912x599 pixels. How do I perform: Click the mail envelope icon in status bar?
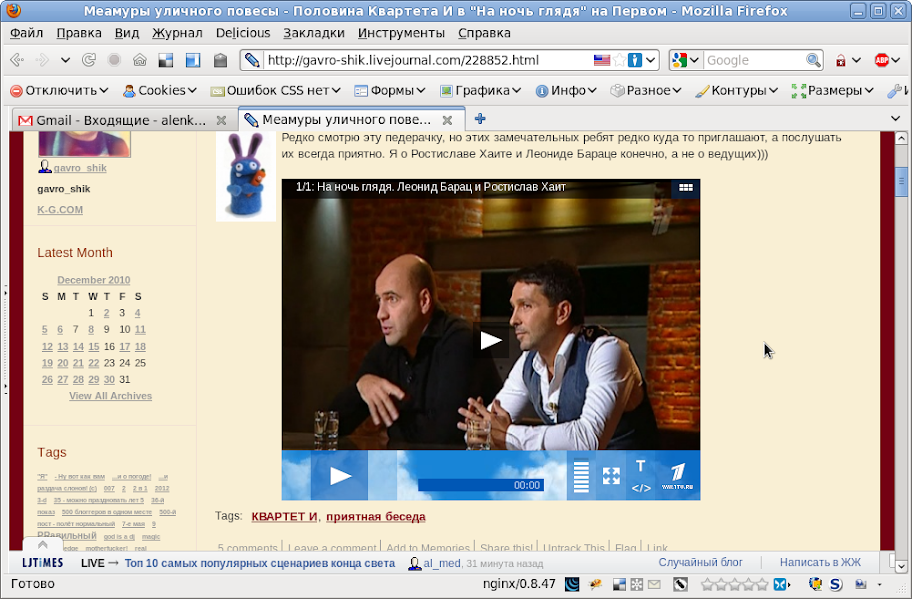[x=654, y=584]
